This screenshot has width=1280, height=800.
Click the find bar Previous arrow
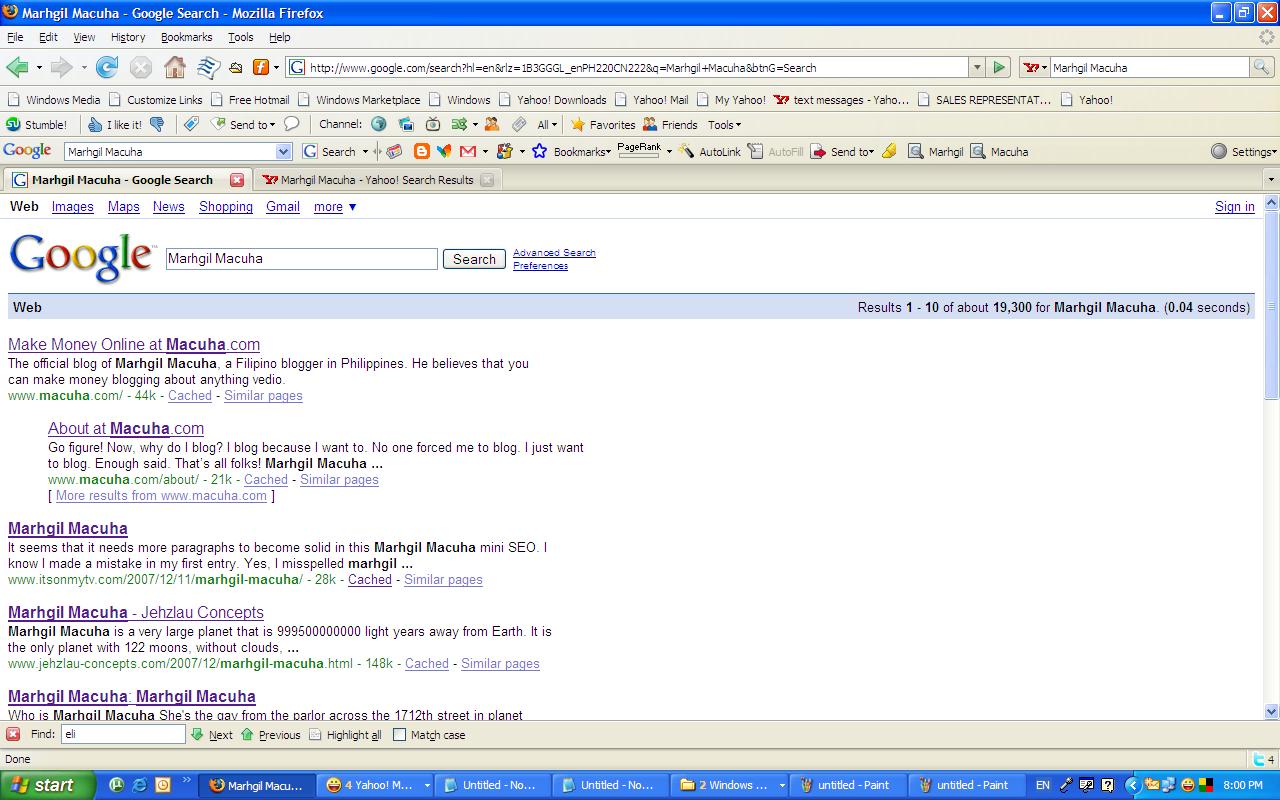pos(270,734)
